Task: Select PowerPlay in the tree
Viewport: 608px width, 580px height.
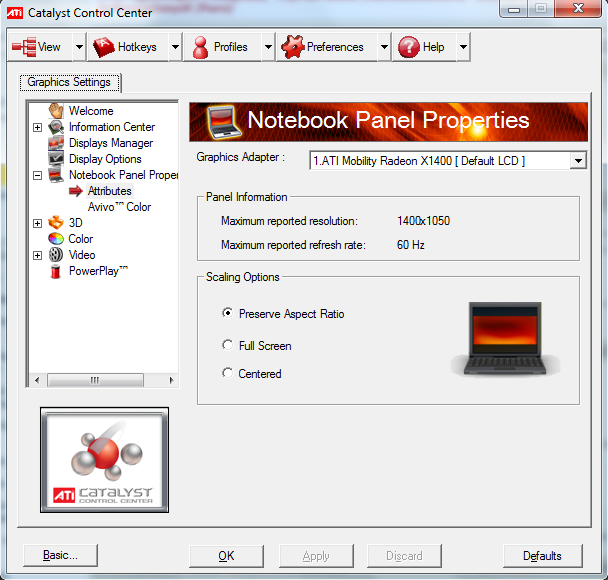Action: (98, 271)
